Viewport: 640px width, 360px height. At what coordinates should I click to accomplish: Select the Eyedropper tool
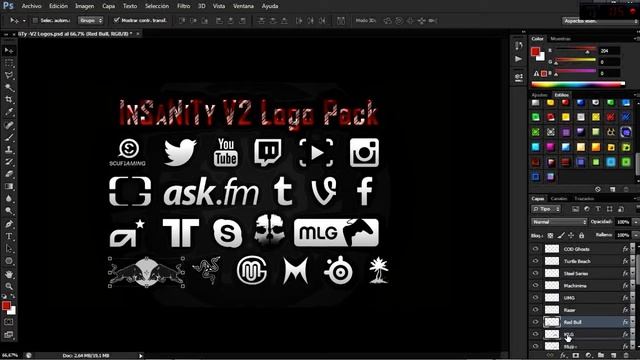tap(9, 112)
